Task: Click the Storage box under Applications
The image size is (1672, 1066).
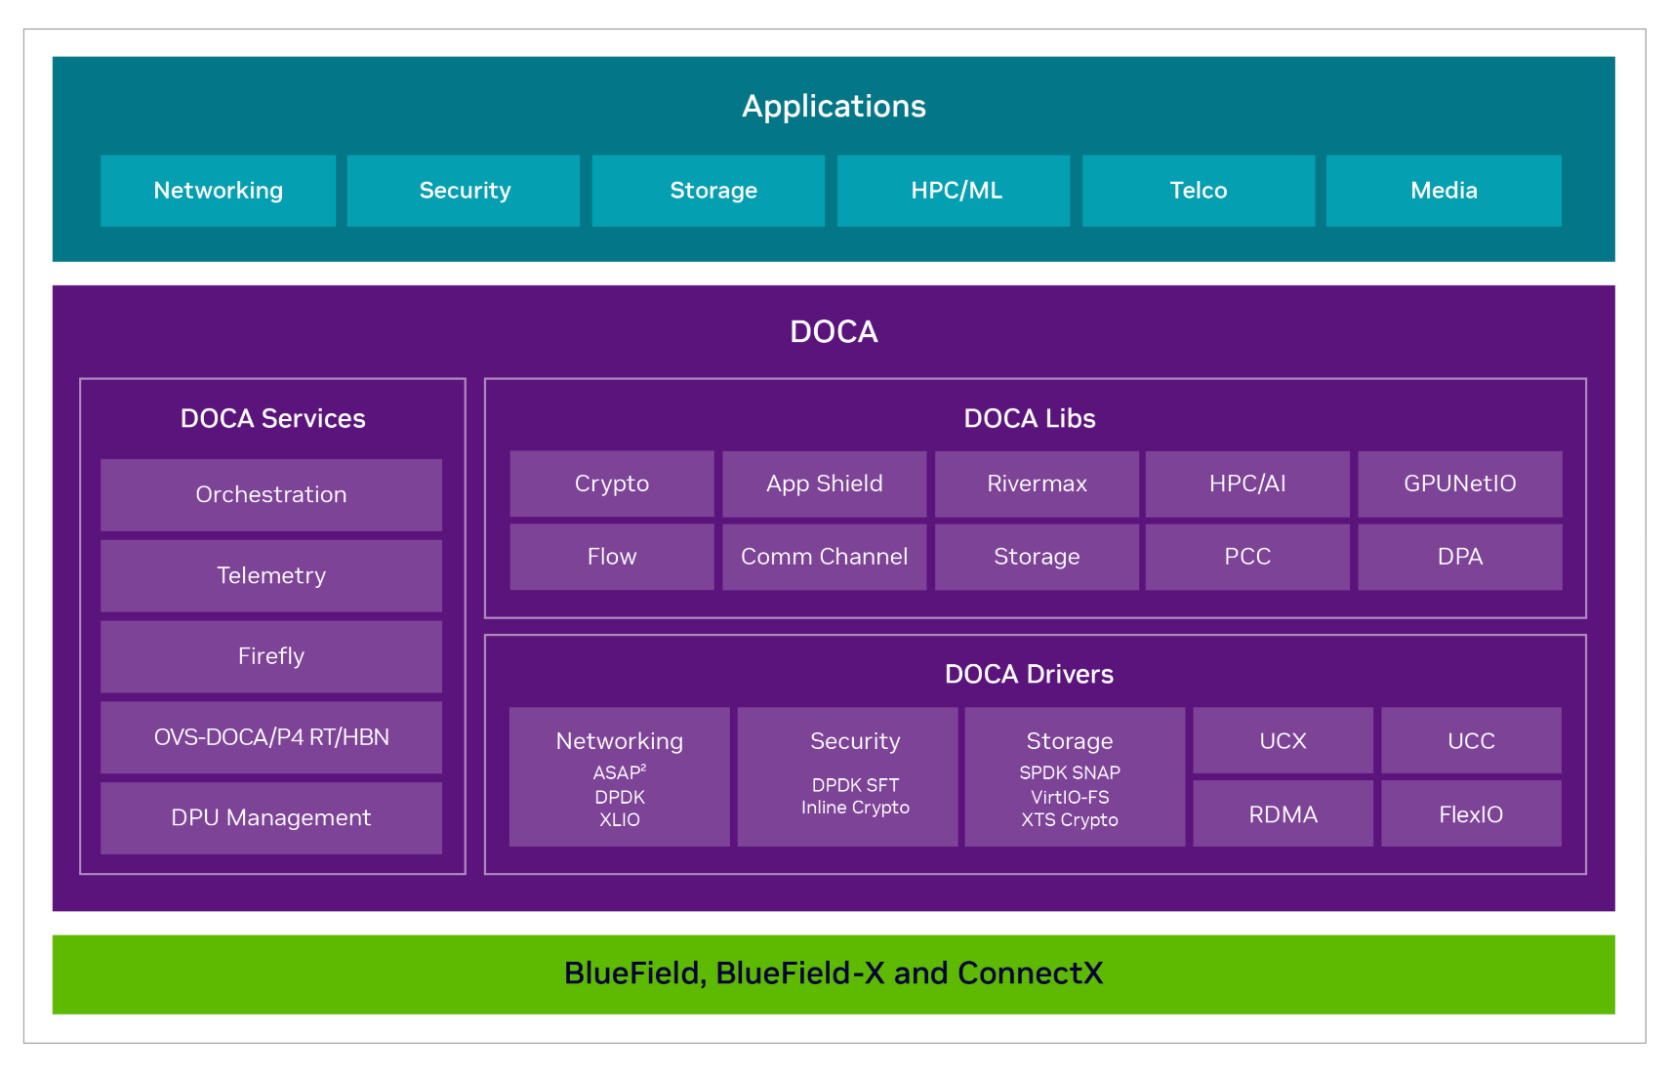Action: click(x=708, y=190)
